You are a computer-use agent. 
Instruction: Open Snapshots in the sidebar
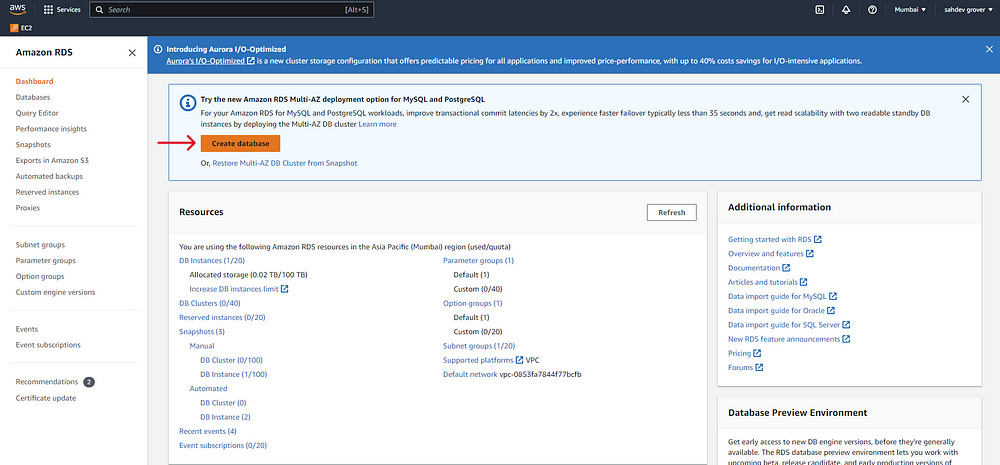pos(33,145)
